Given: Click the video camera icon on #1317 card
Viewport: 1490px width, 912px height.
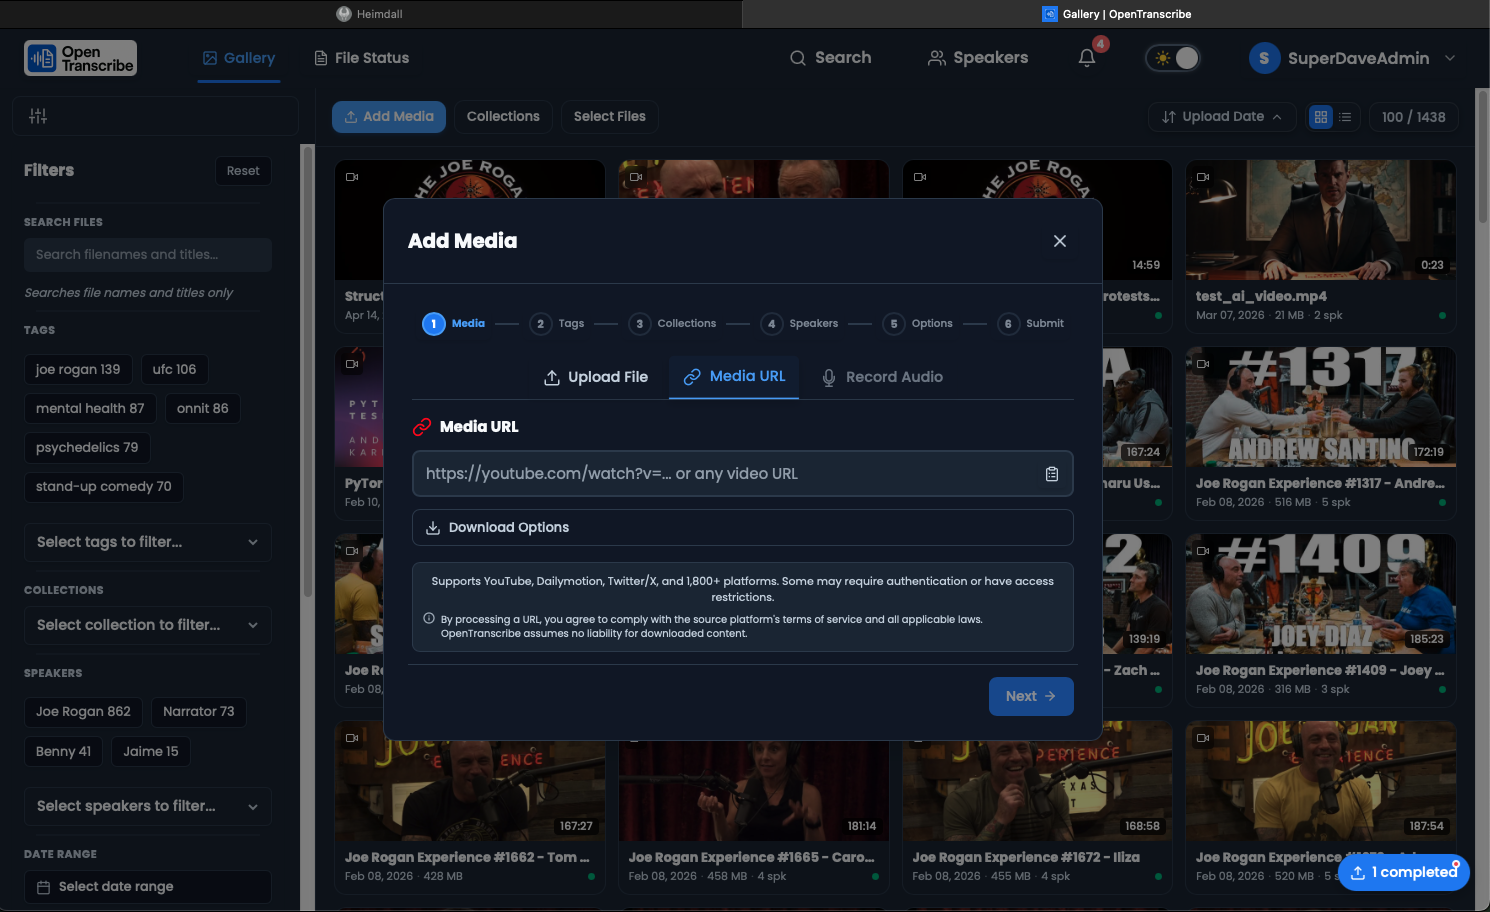Looking at the screenshot, I should point(1203,364).
